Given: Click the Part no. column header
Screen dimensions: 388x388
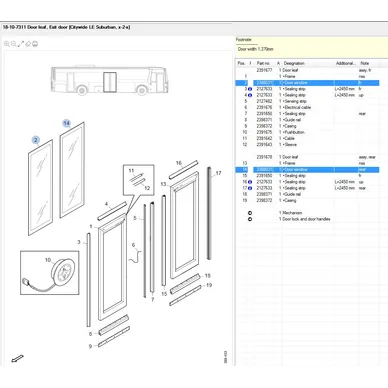Looking at the screenshot, I should (x=264, y=63).
